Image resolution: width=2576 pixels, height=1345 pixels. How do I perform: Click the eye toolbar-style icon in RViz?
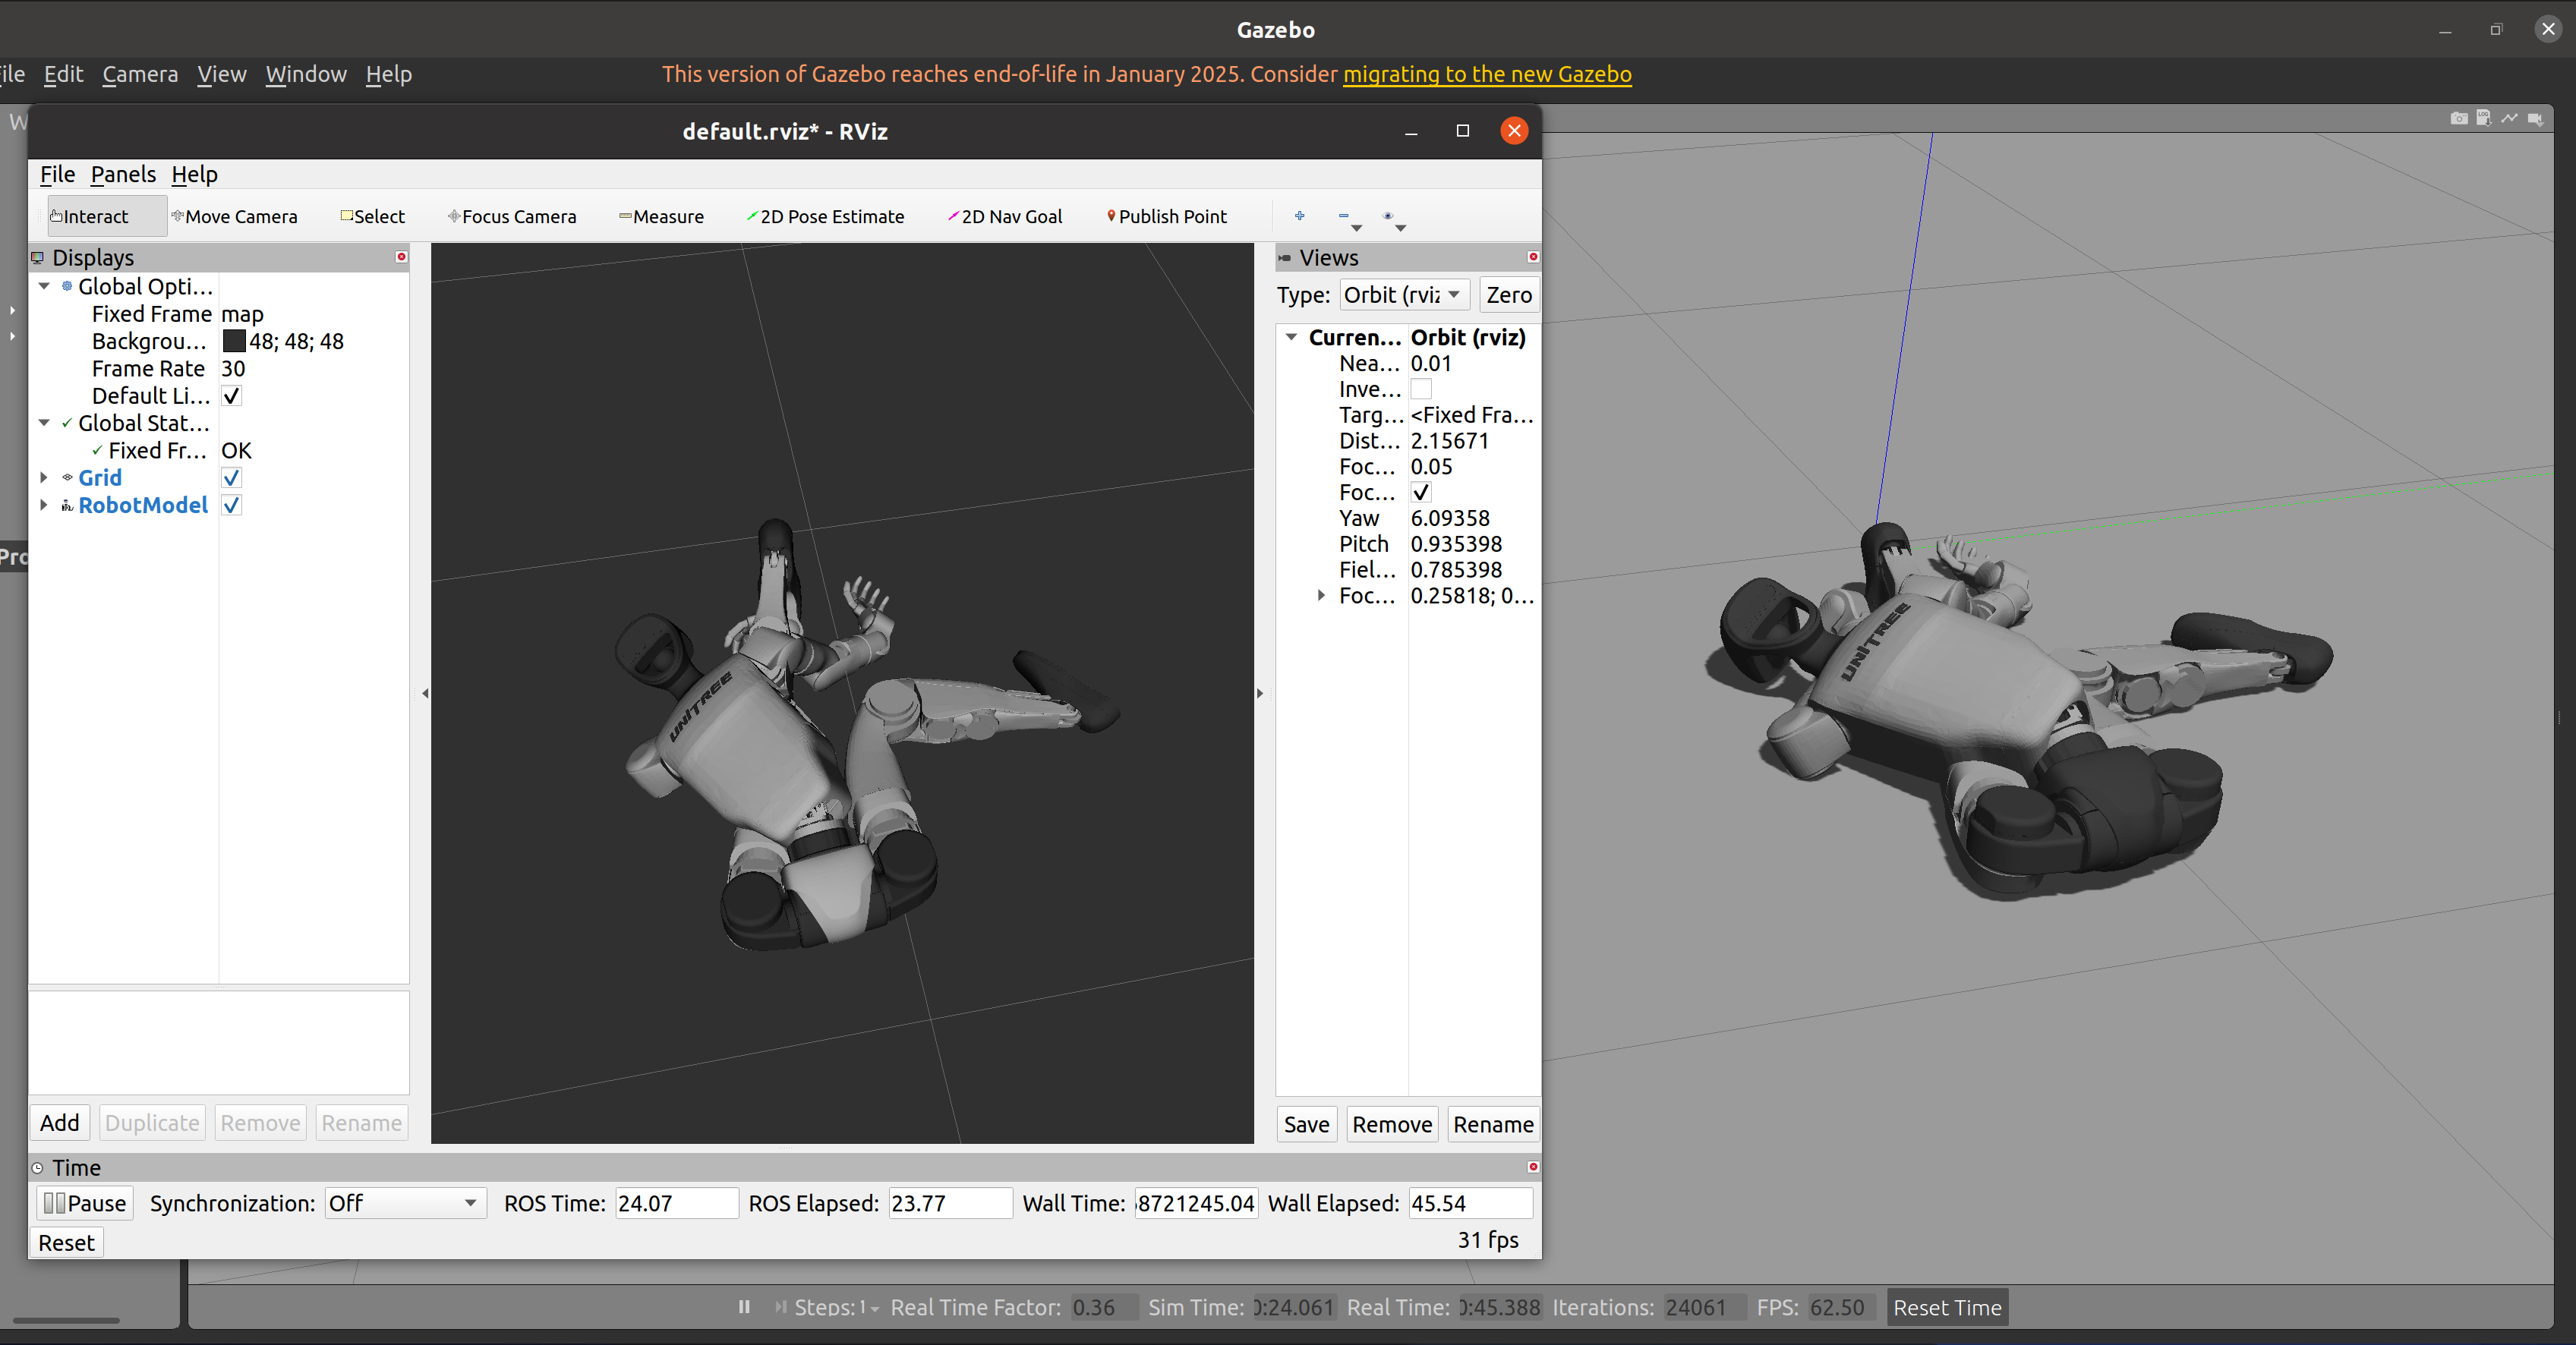(1388, 216)
